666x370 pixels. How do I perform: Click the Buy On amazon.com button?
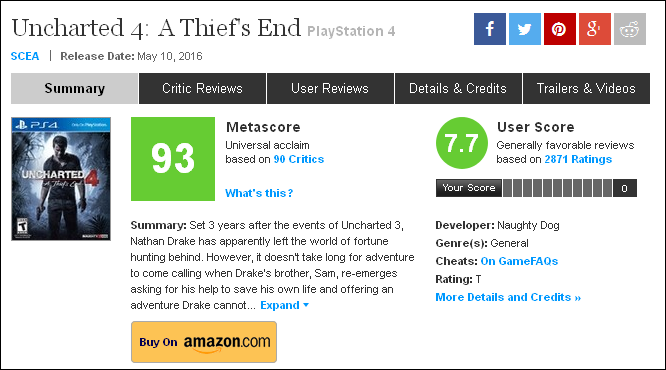(204, 342)
